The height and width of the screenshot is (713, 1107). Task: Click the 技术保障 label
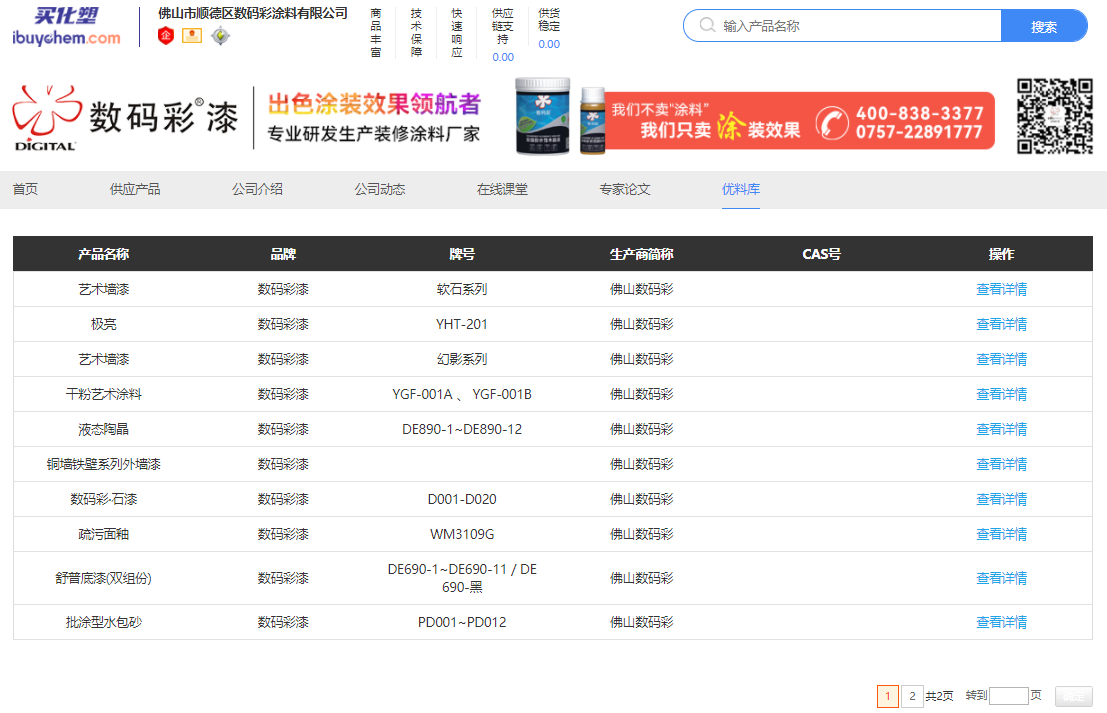(x=417, y=32)
